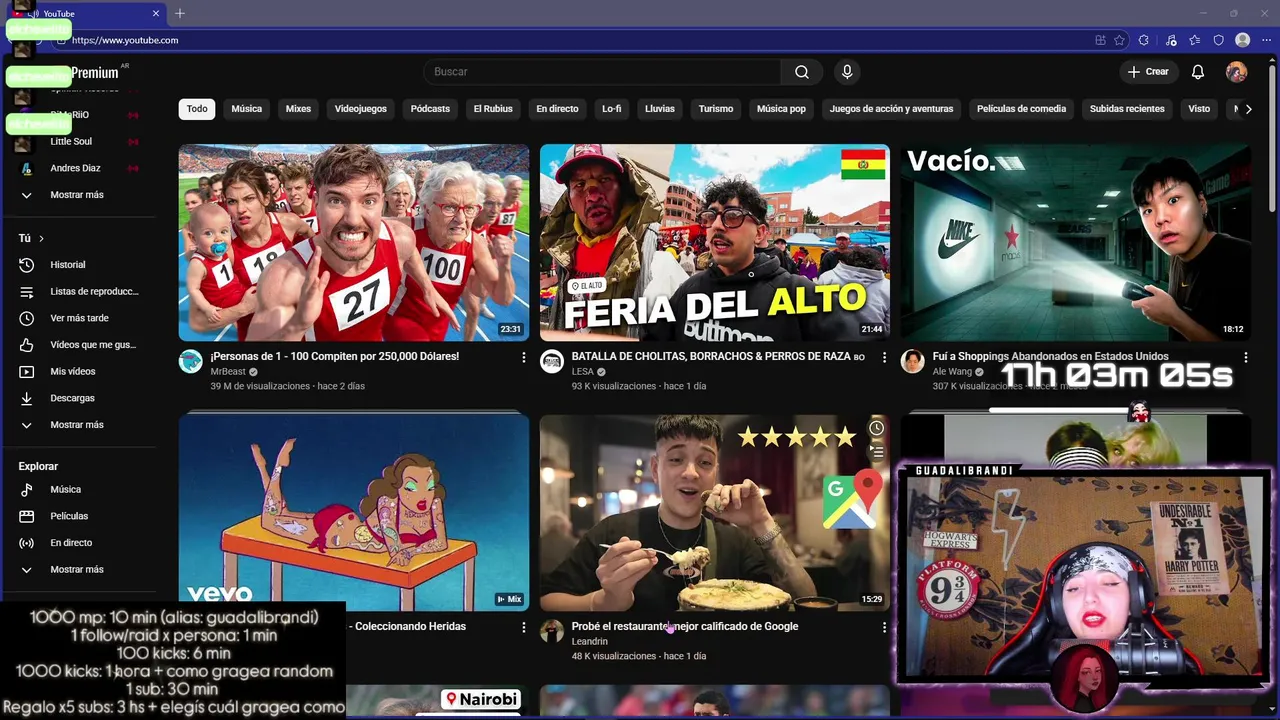
Task: Select the En directo filter chip
Action: [557, 109]
